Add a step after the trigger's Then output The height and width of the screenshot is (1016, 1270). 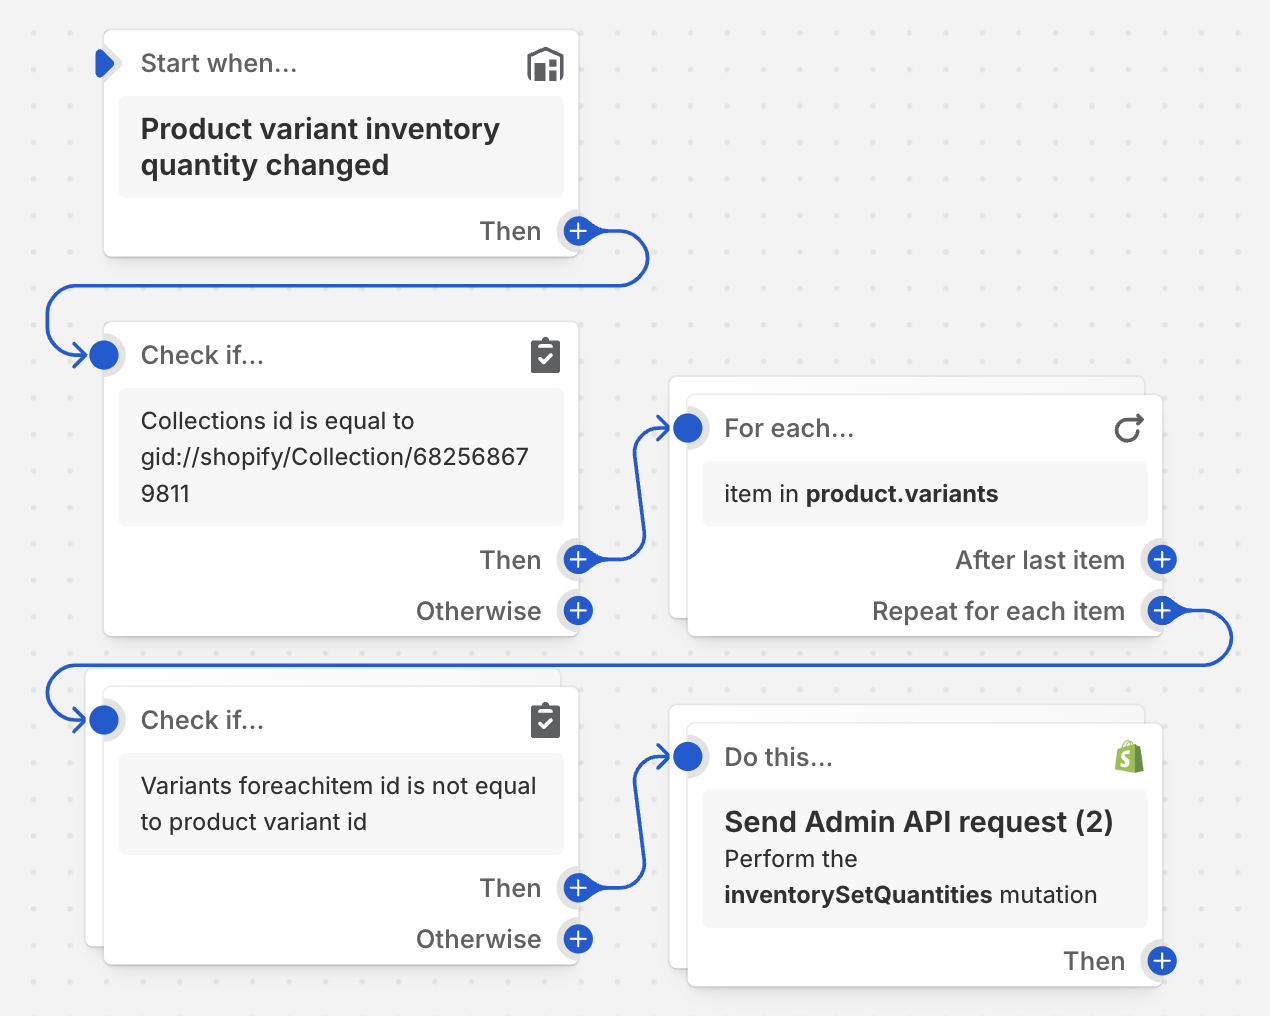[x=578, y=231]
